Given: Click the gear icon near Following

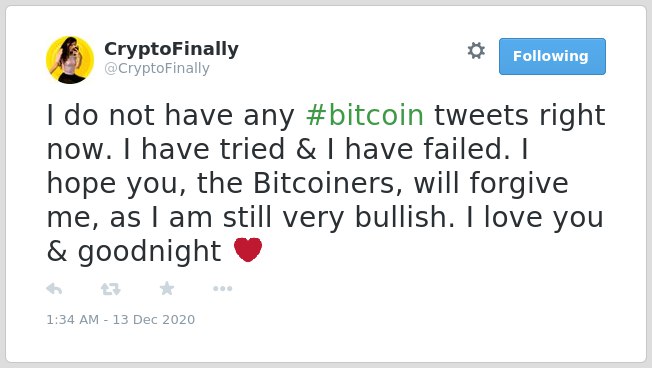Looking at the screenshot, I should [x=476, y=51].
